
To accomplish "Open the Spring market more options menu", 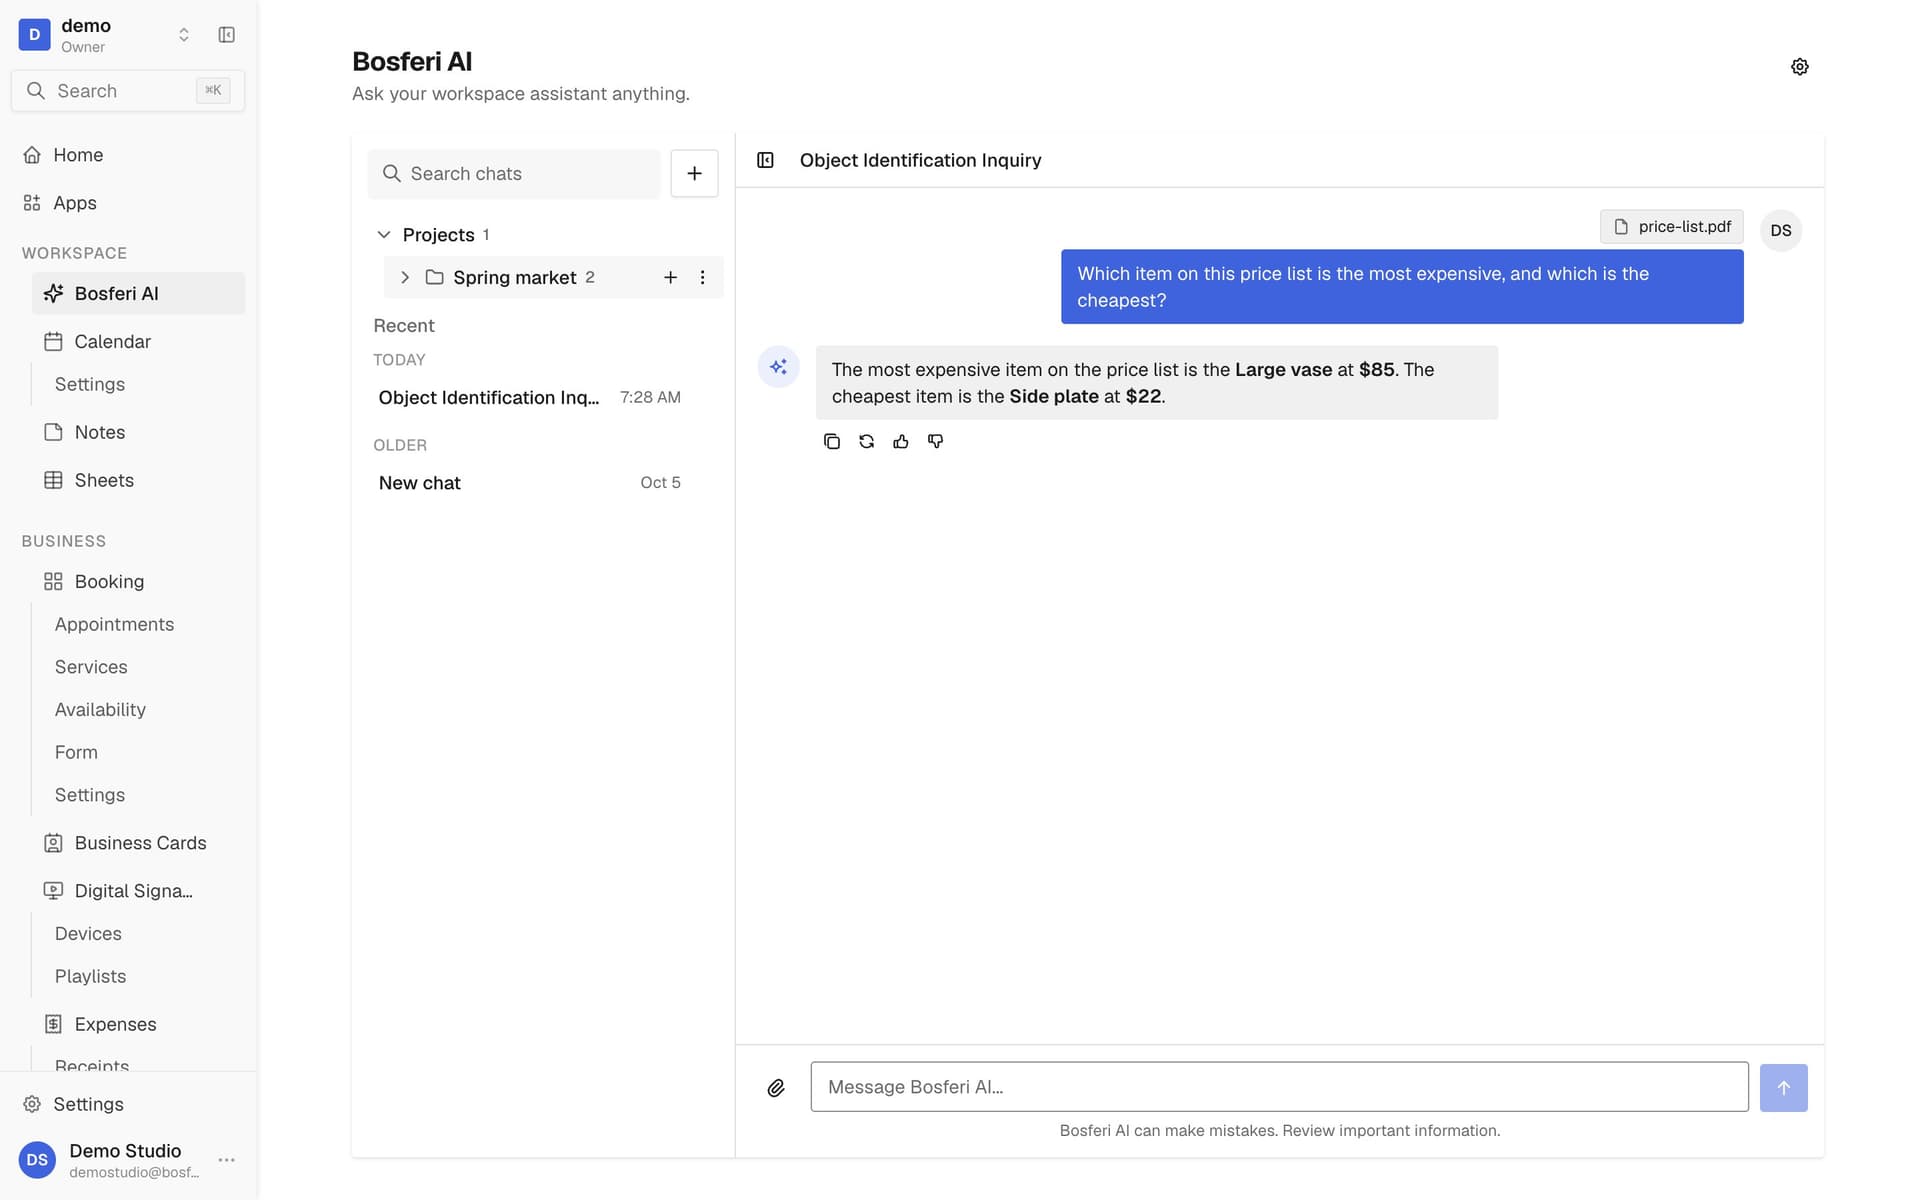I will pos(703,277).
